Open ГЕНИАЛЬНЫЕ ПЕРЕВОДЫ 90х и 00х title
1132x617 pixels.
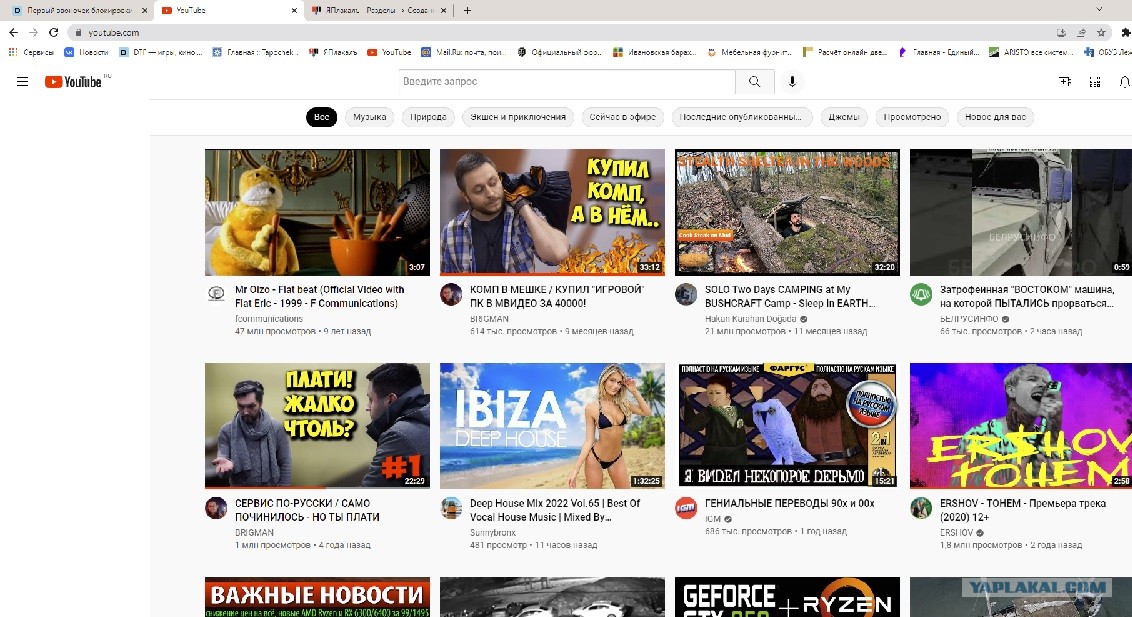pyautogui.click(x=790, y=504)
